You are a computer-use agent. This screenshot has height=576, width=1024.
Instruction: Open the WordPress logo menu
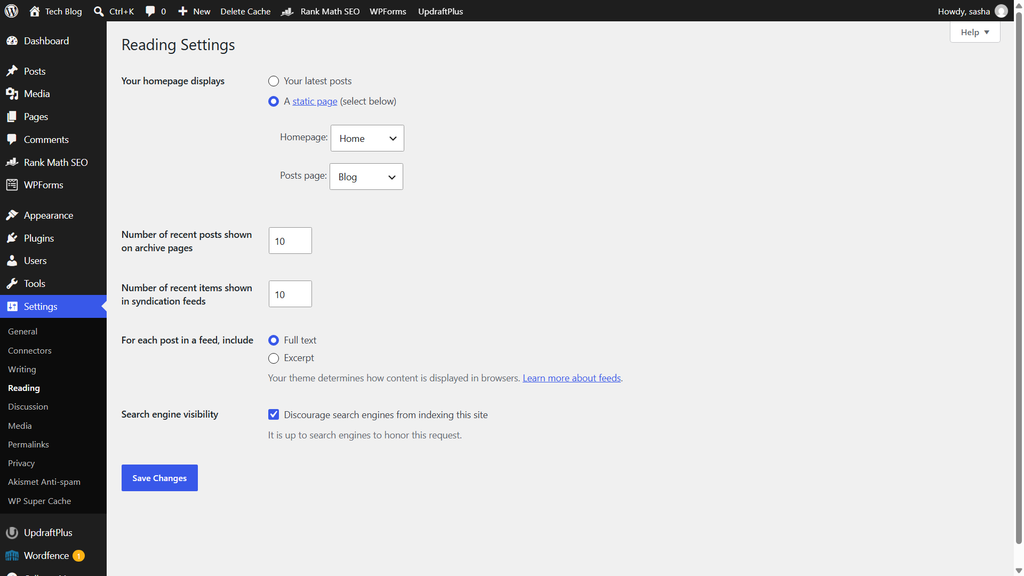[x=11, y=11]
